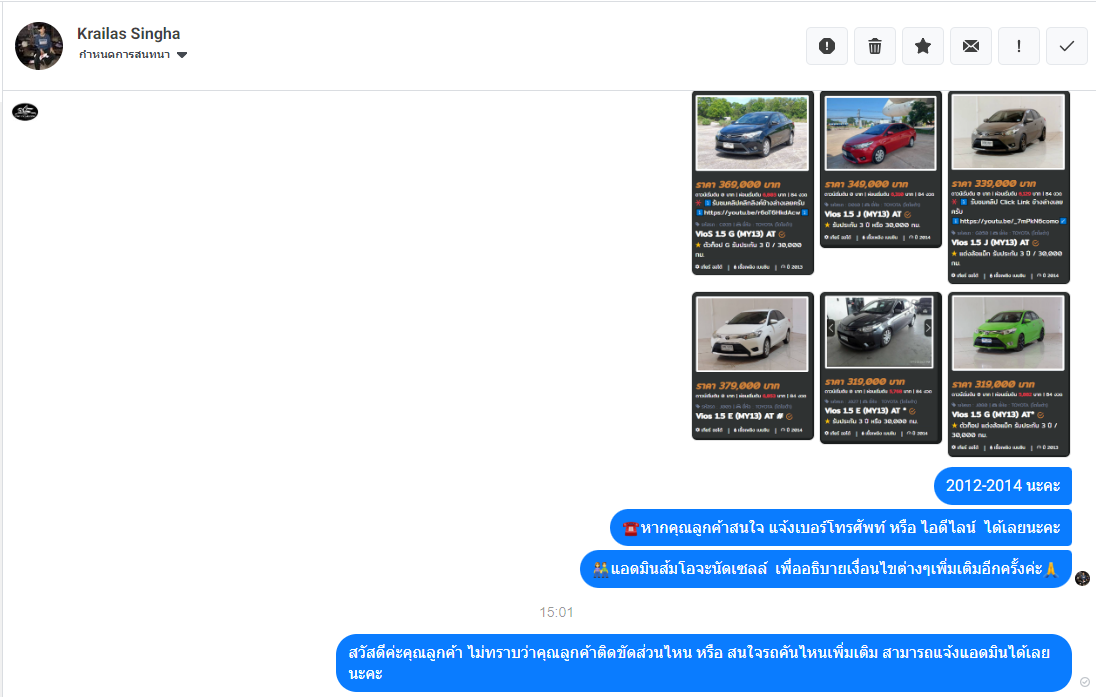Click the priority exclamation mark button

coord(1018,46)
